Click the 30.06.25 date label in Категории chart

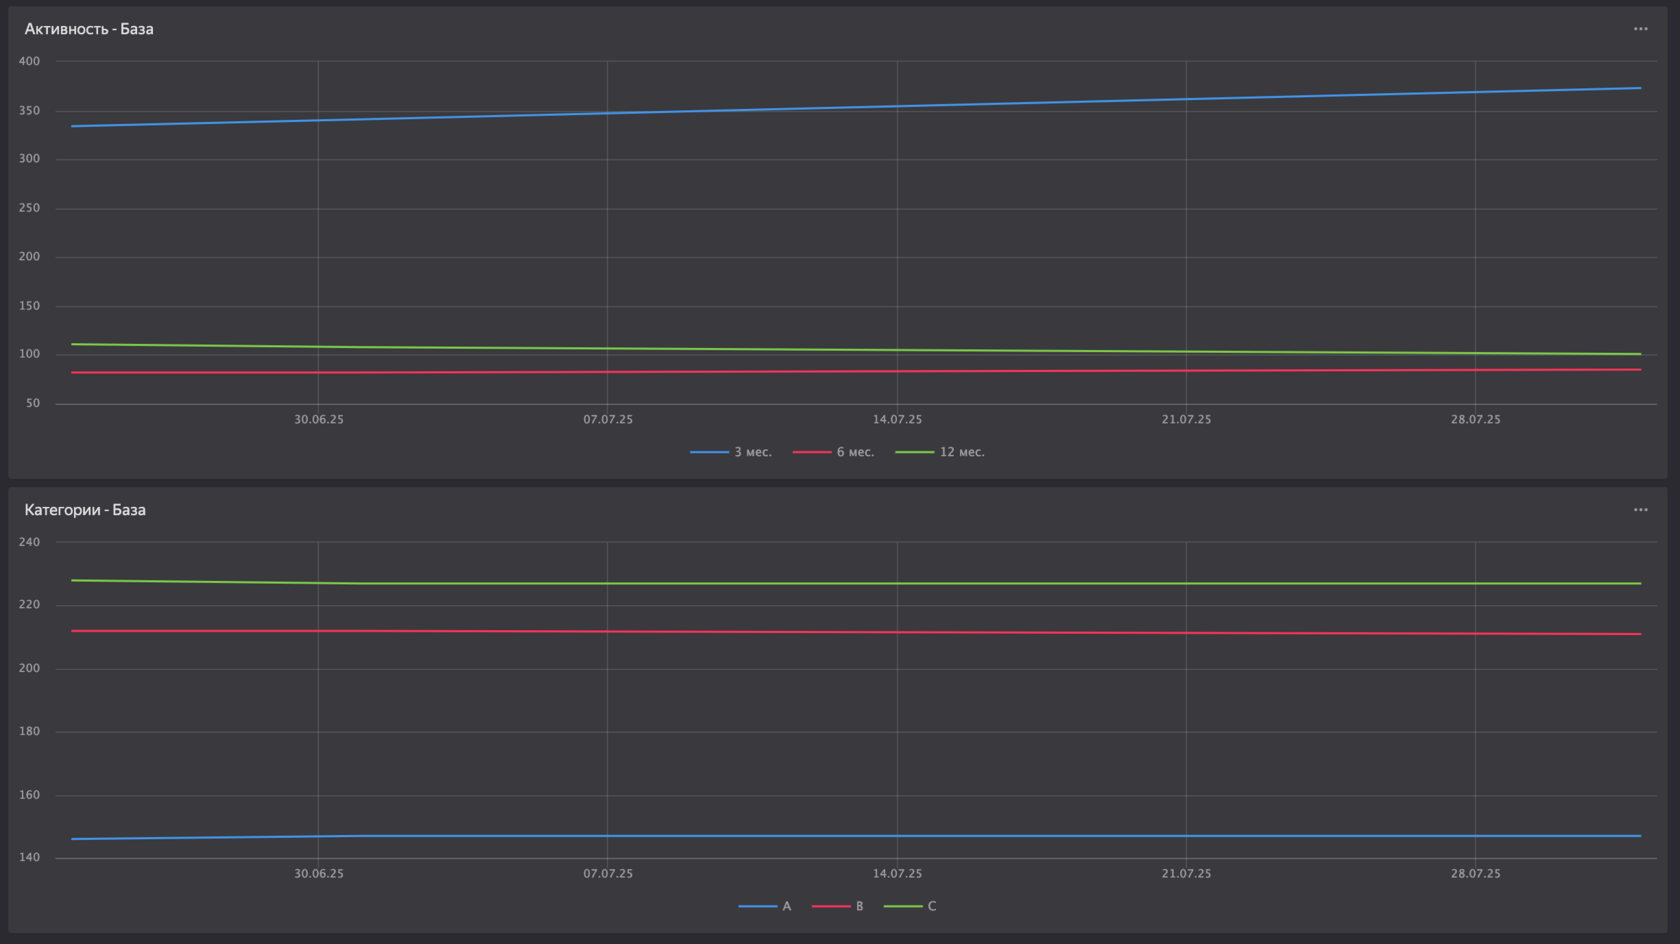tap(319, 874)
